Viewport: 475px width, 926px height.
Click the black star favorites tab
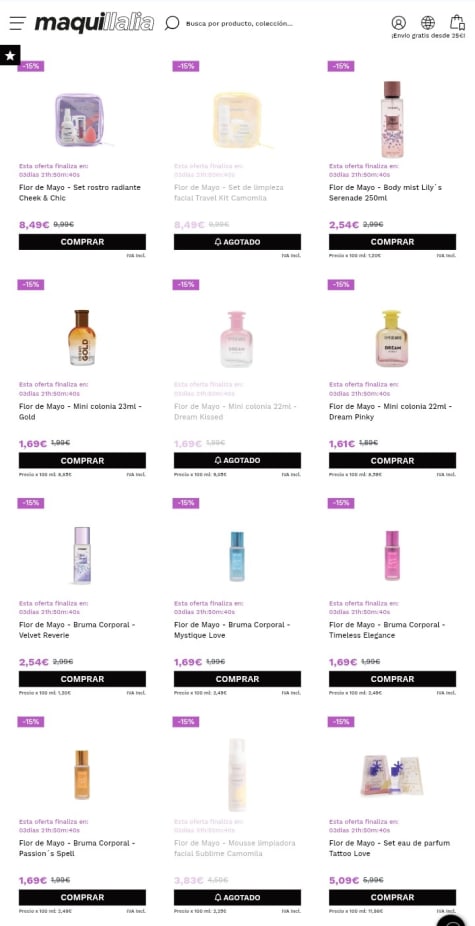point(9,56)
